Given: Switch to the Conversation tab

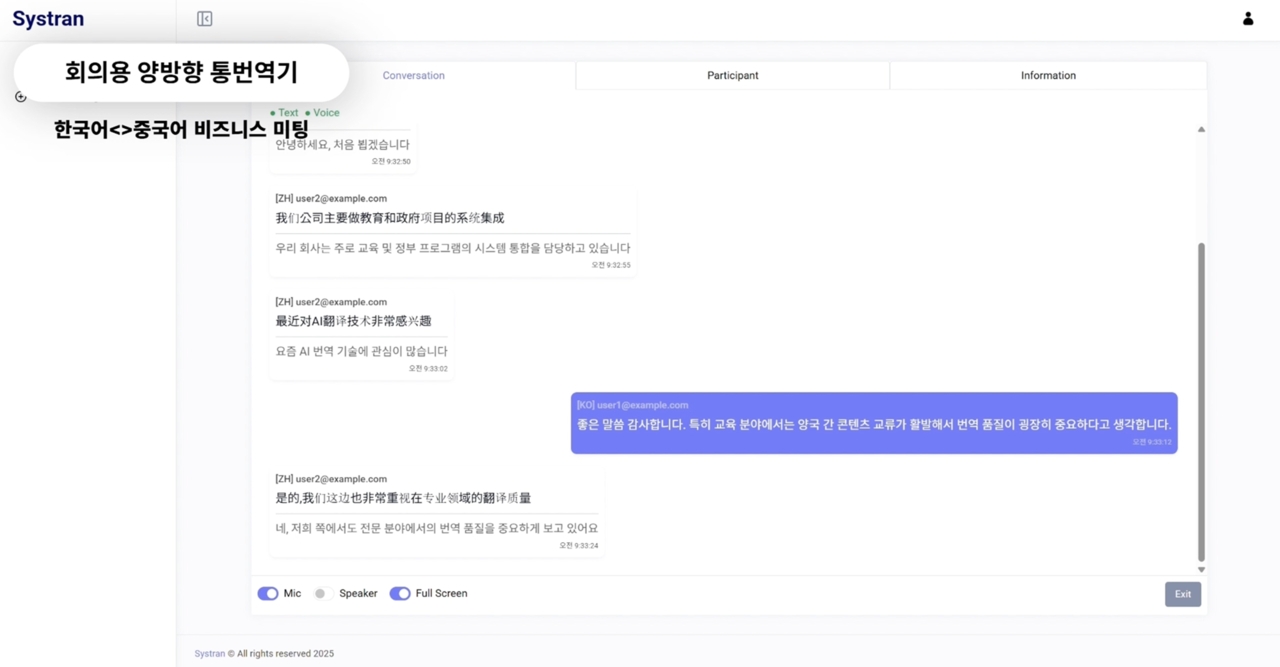Looking at the screenshot, I should 413,75.
